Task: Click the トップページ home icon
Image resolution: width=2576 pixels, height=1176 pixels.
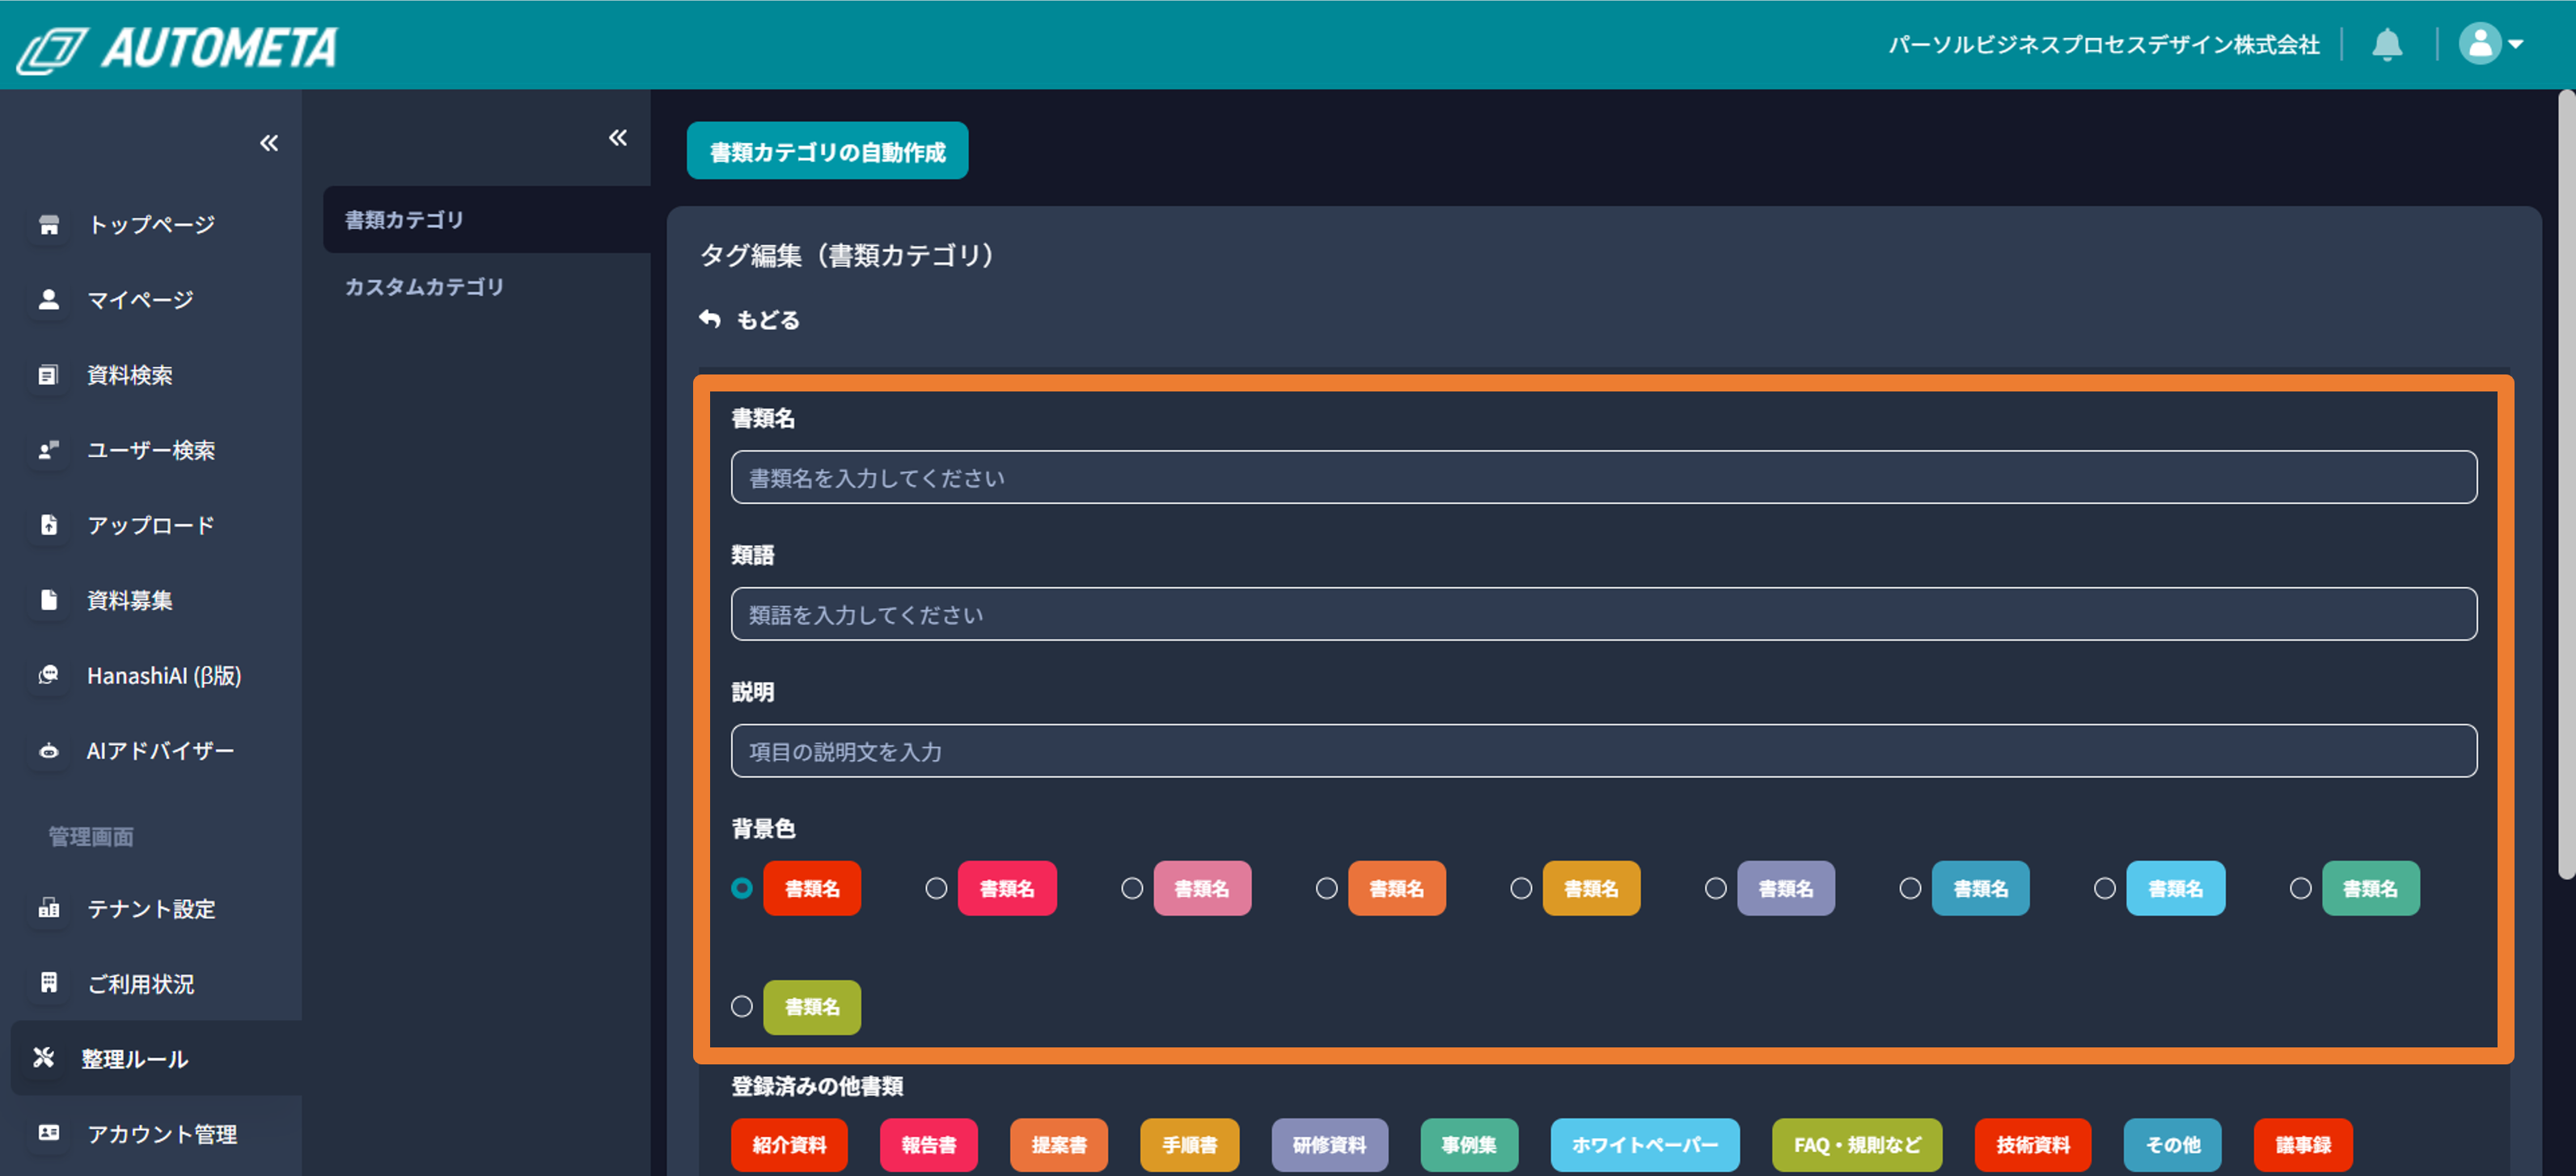Action: [x=48, y=224]
